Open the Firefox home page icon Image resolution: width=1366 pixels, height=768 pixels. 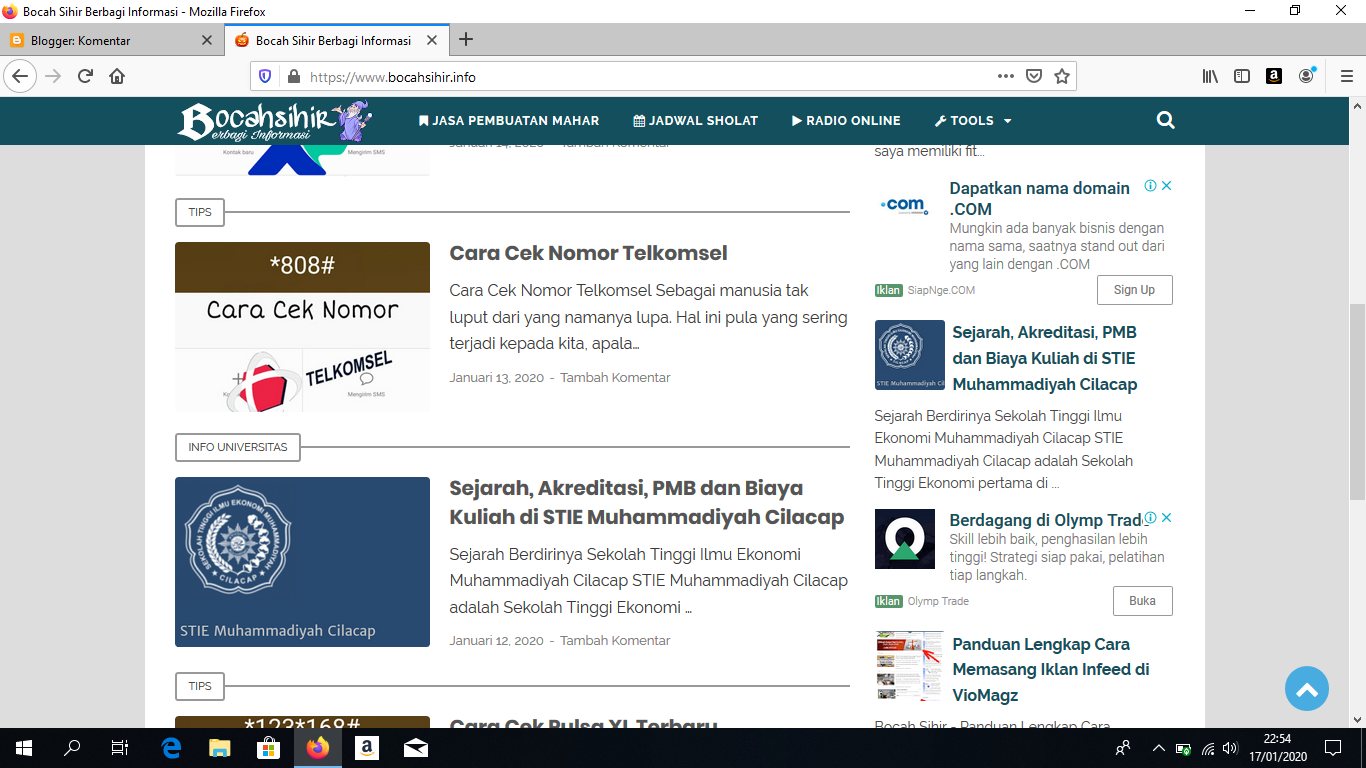click(117, 76)
